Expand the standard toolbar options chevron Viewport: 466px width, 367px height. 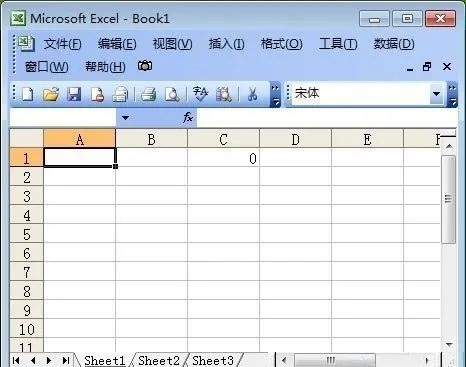click(x=275, y=94)
